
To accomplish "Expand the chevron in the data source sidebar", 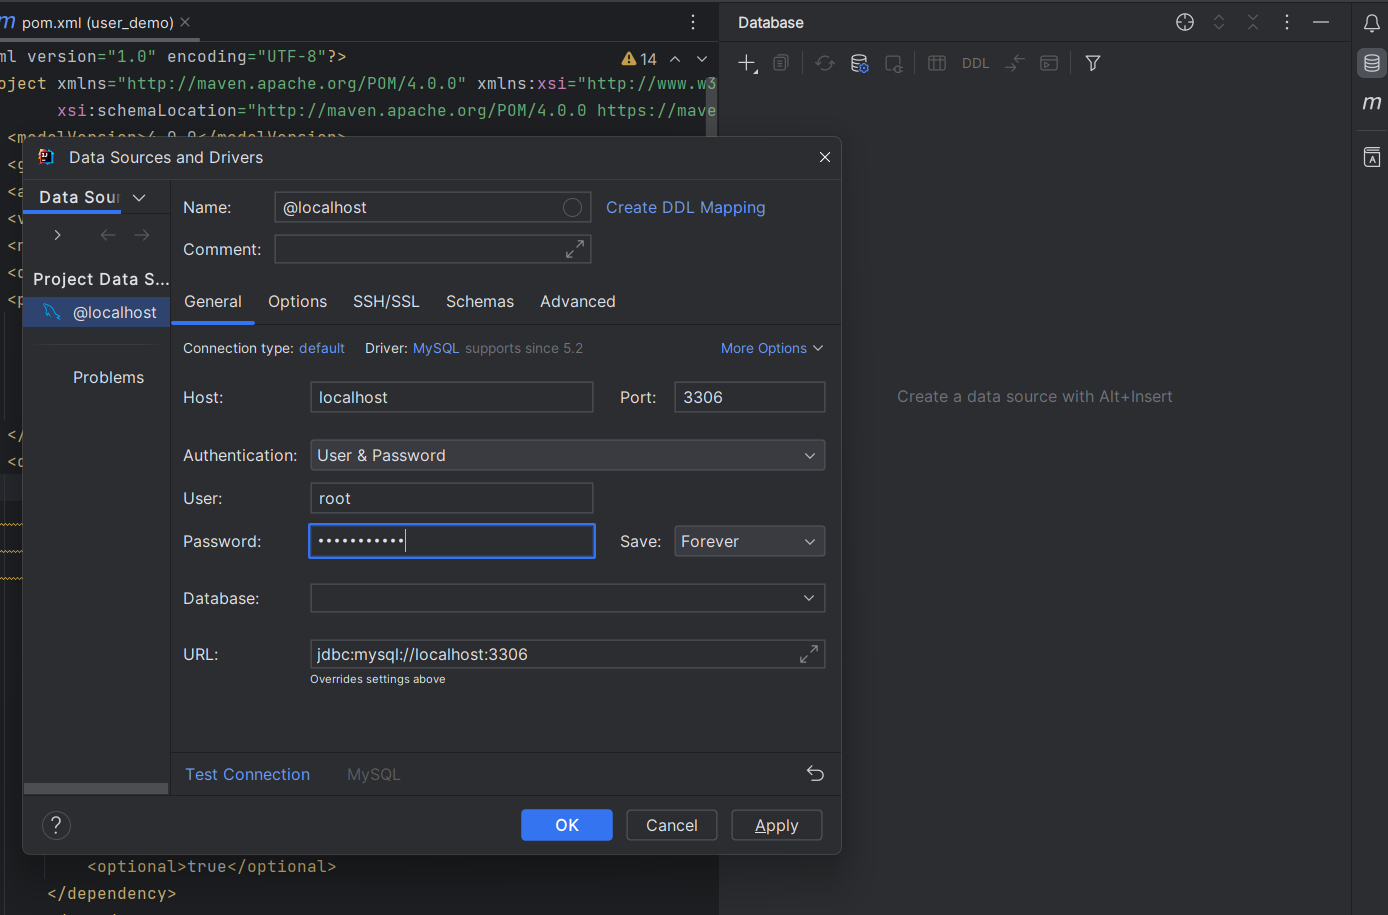I will [58, 235].
